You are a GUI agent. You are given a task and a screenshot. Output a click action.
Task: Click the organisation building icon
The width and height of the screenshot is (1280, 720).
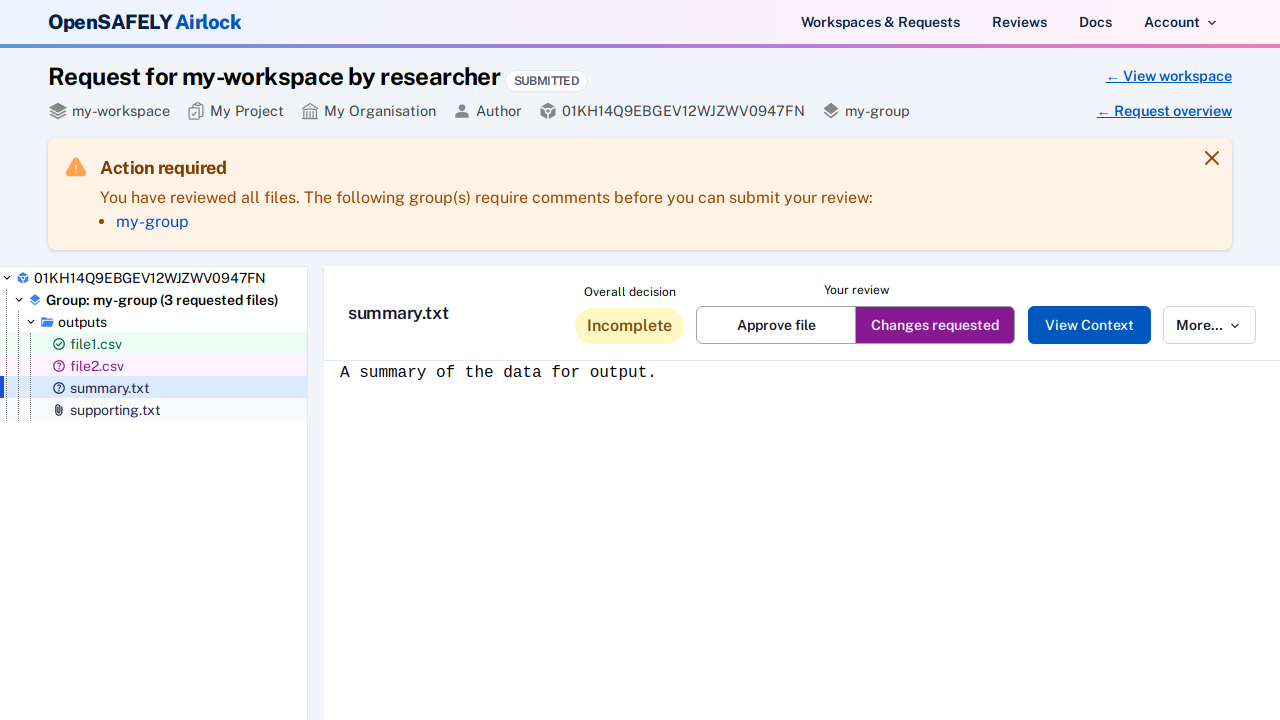tap(309, 111)
